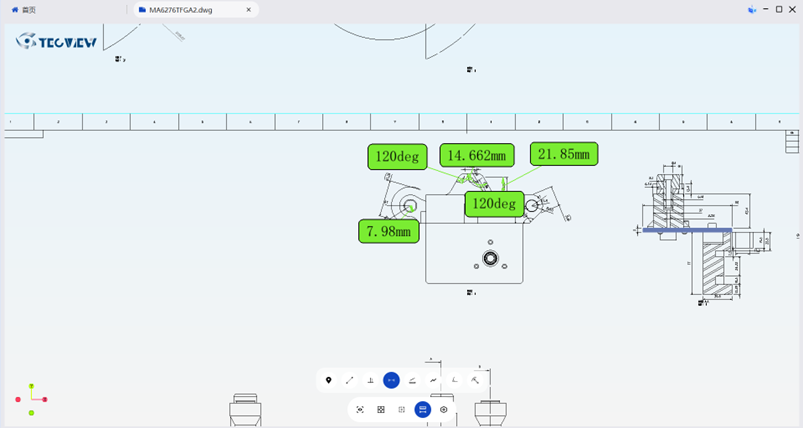
Task: Select the diagonal line distance measure tool
Action: [x=350, y=380]
